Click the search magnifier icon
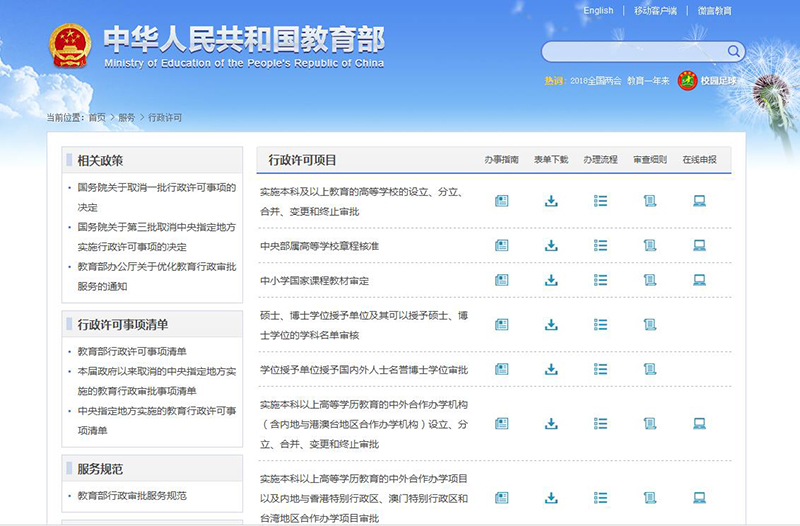 pos(734,51)
